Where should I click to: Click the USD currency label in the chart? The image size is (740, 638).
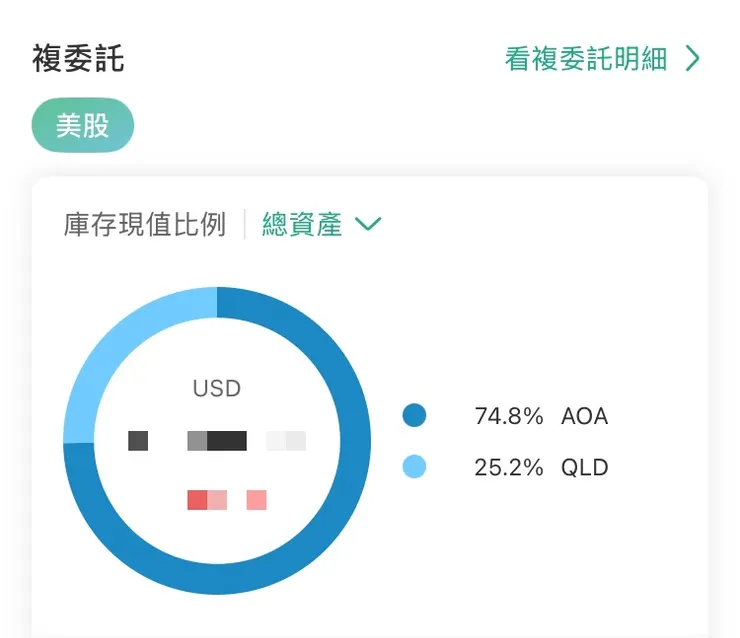(217, 389)
